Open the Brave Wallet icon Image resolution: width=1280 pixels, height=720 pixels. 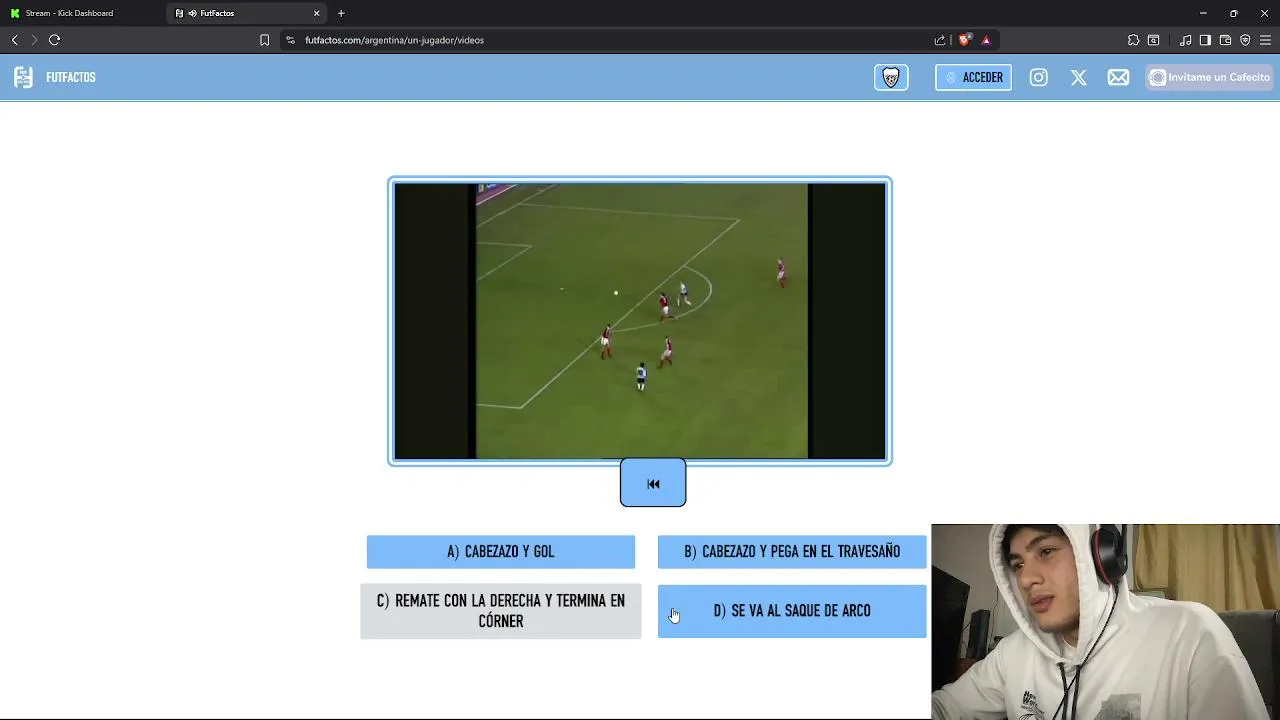click(x=1225, y=40)
